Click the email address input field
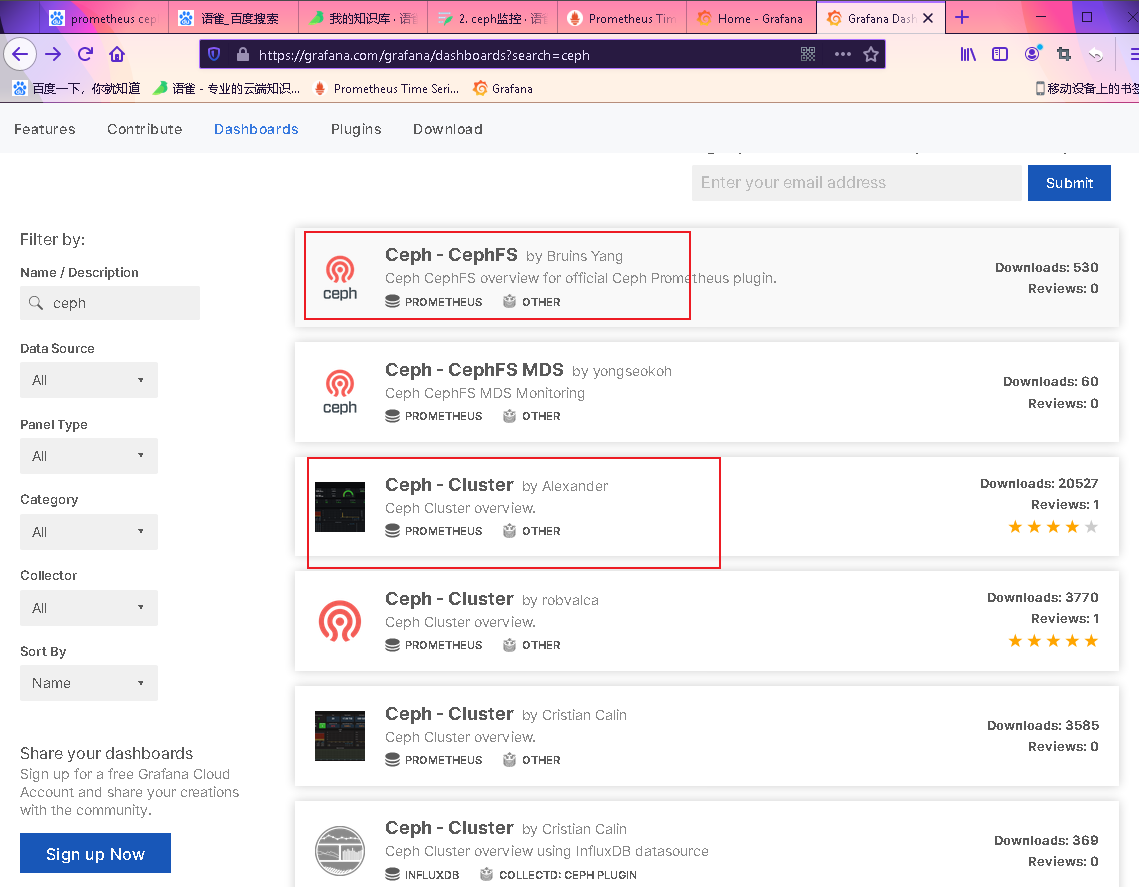 (x=856, y=183)
